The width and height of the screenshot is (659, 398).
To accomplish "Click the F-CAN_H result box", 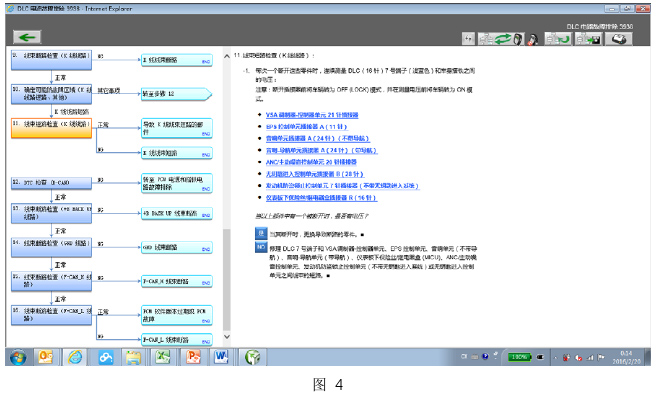I will coord(177,282).
